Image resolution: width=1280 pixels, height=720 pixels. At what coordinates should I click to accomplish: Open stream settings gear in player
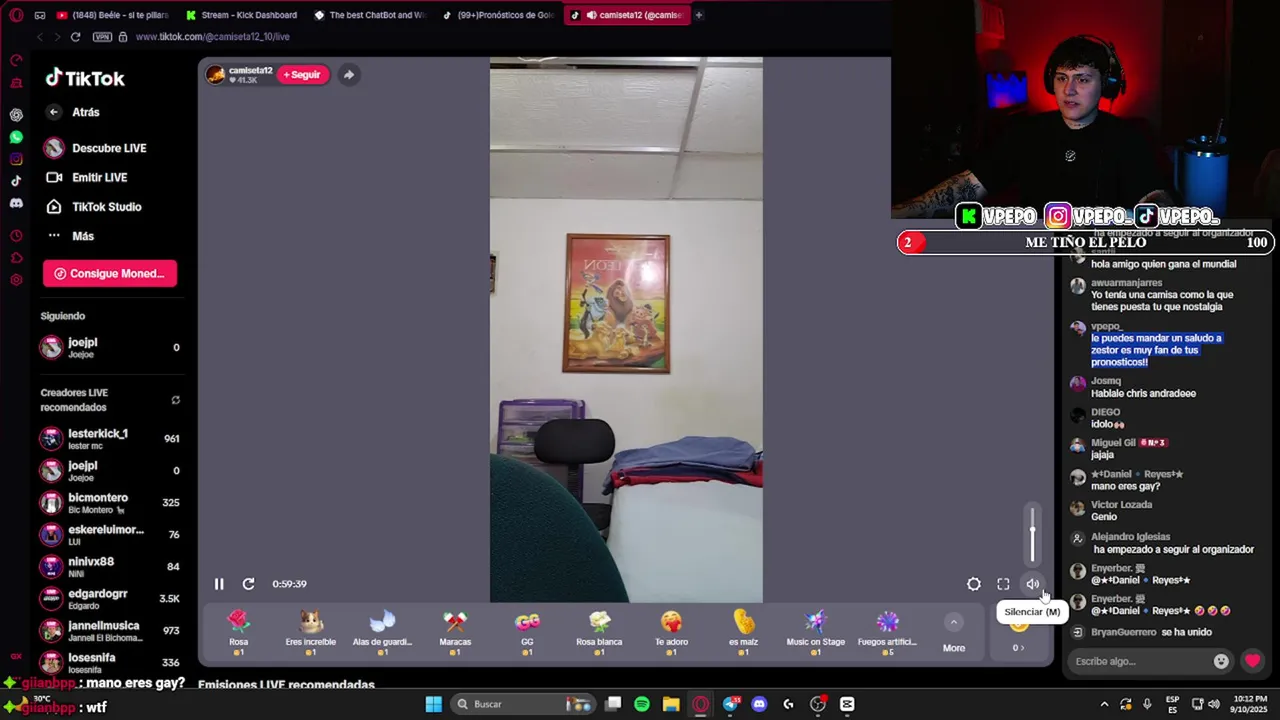[973, 584]
